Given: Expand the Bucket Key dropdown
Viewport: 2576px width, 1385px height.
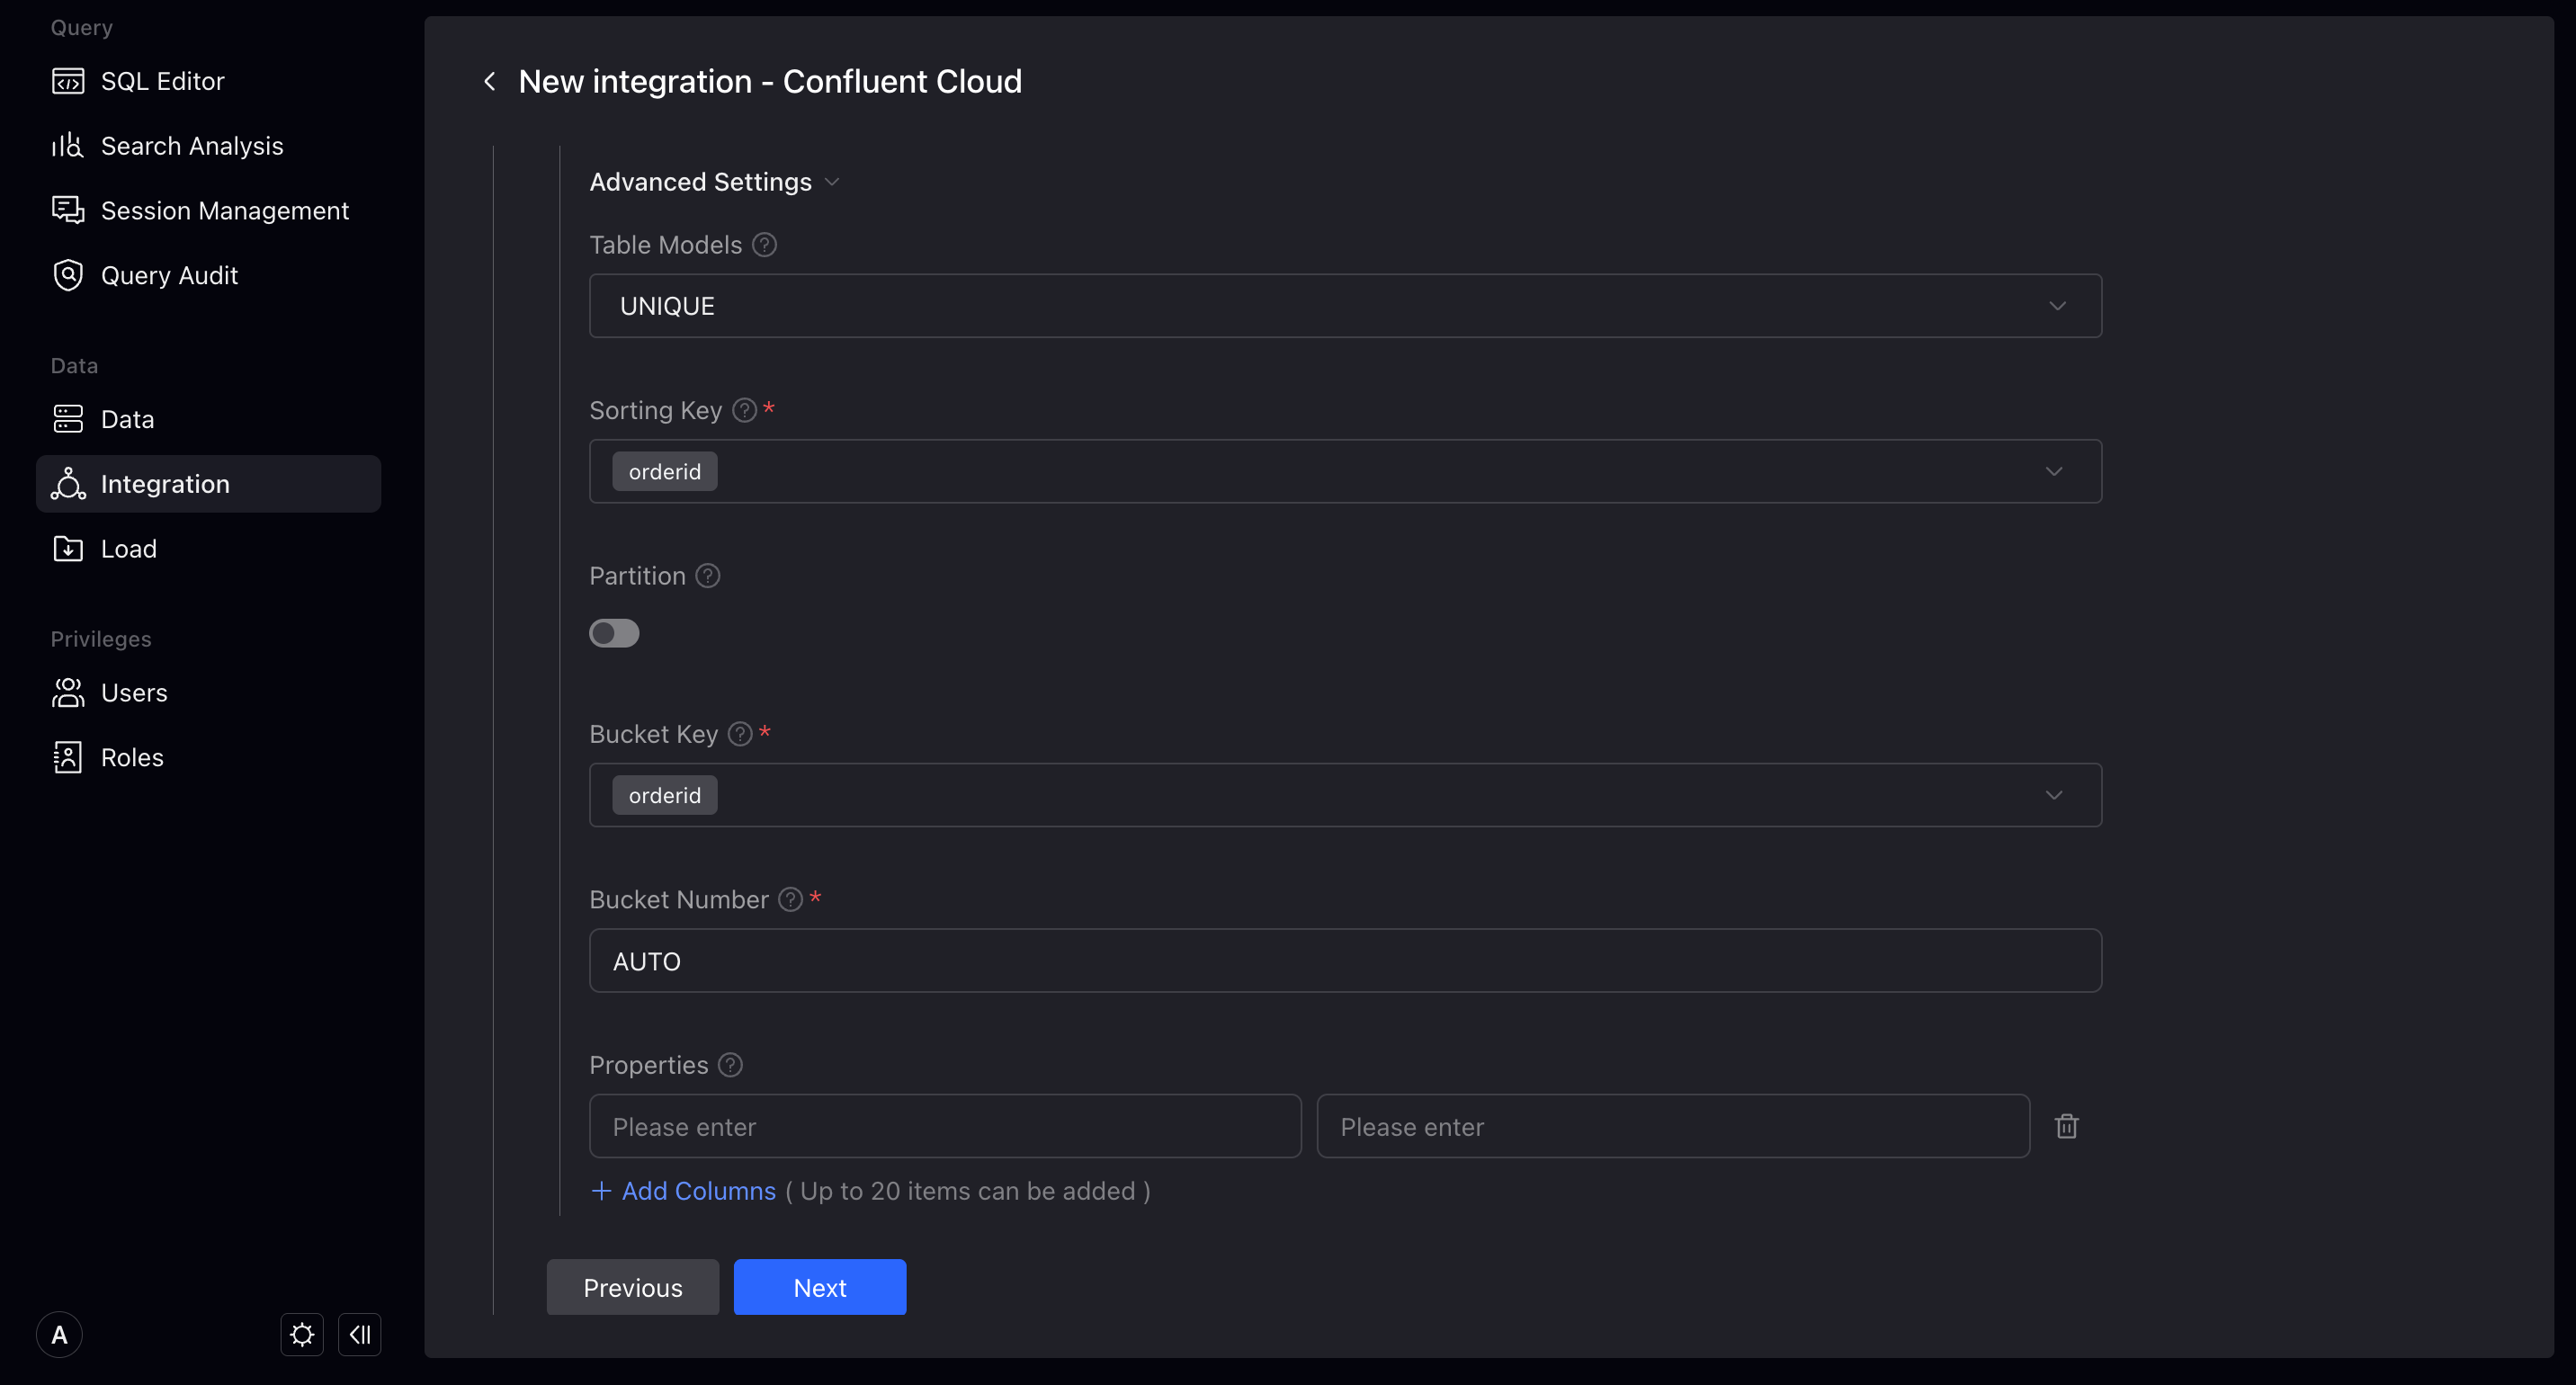Looking at the screenshot, I should pos(2054,795).
